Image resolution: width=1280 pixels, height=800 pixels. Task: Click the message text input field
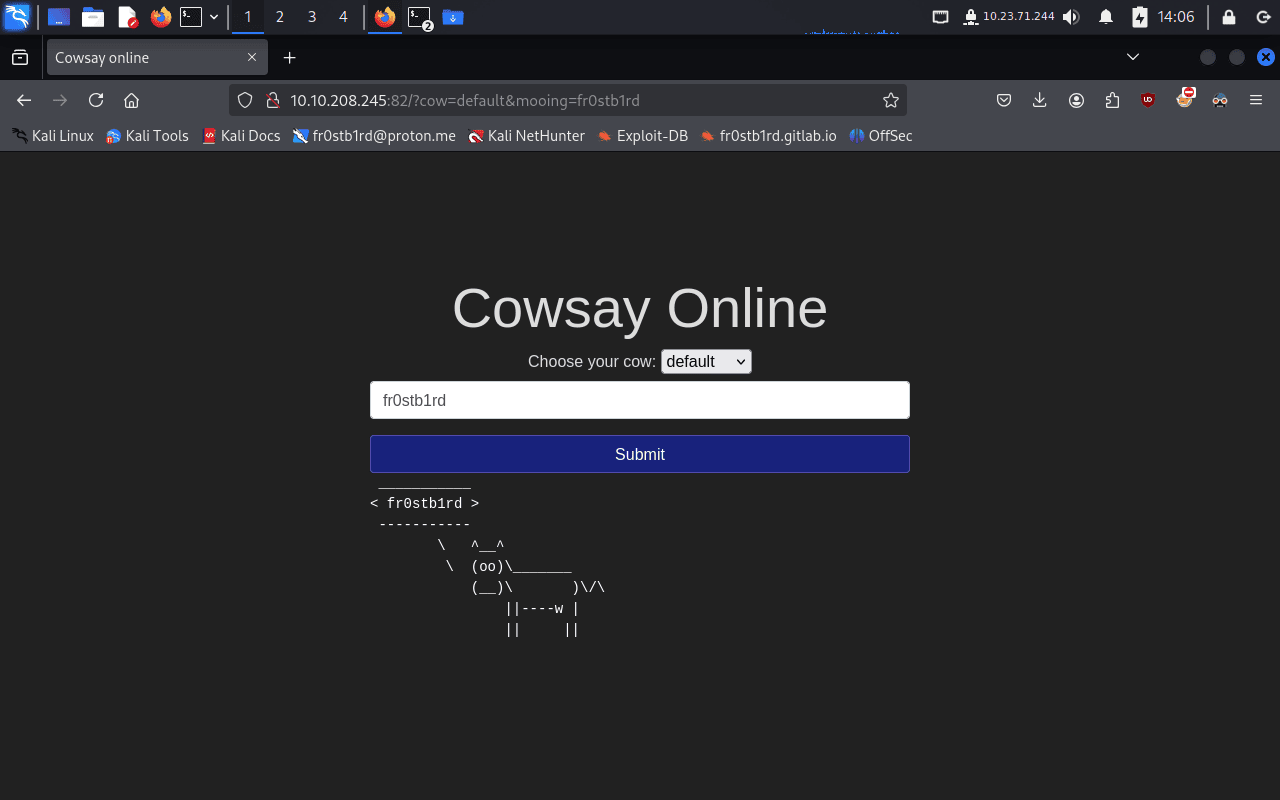(640, 400)
